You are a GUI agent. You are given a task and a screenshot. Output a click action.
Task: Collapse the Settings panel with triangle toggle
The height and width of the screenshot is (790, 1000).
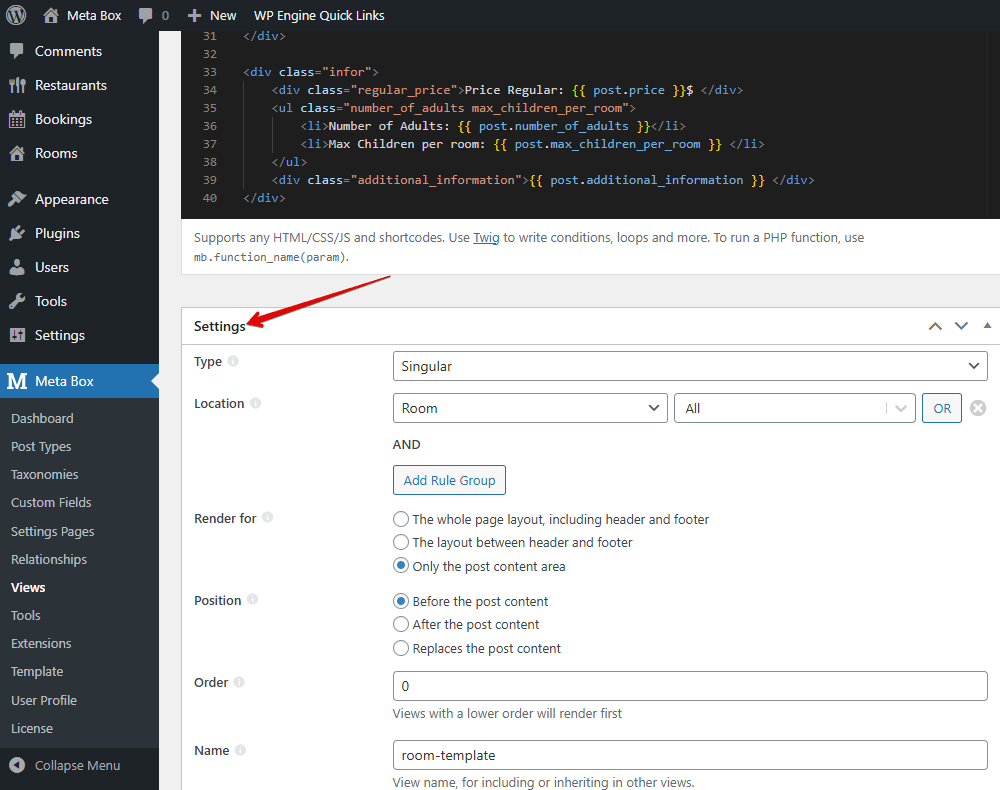coord(987,326)
